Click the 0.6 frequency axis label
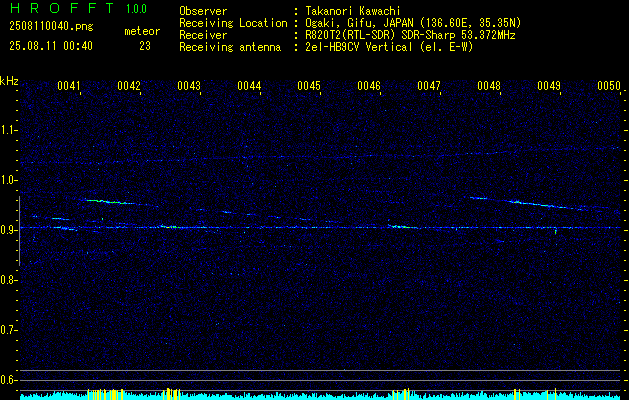629x400 pixels. (8, 380)
